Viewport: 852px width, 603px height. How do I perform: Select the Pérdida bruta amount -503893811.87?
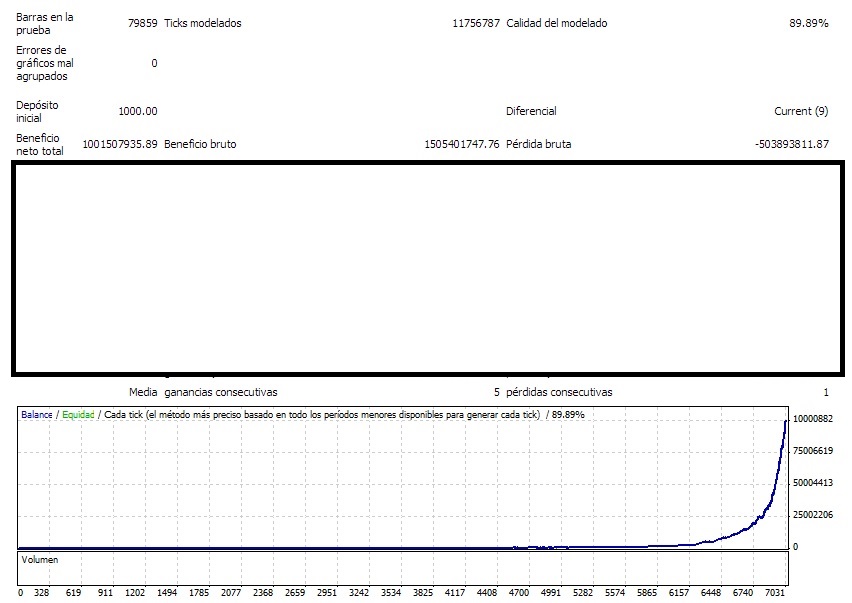pos(791,144)
